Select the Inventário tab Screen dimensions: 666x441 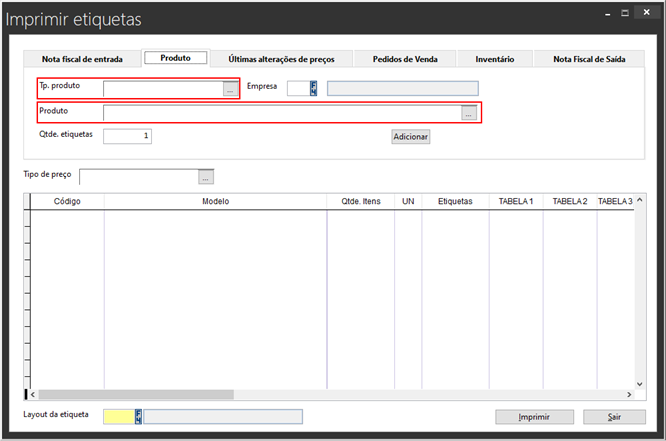coord(493,59)
